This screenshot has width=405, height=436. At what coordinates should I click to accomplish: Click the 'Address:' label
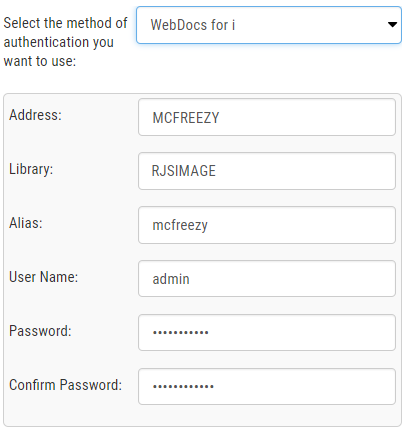[x=35, y=115]
